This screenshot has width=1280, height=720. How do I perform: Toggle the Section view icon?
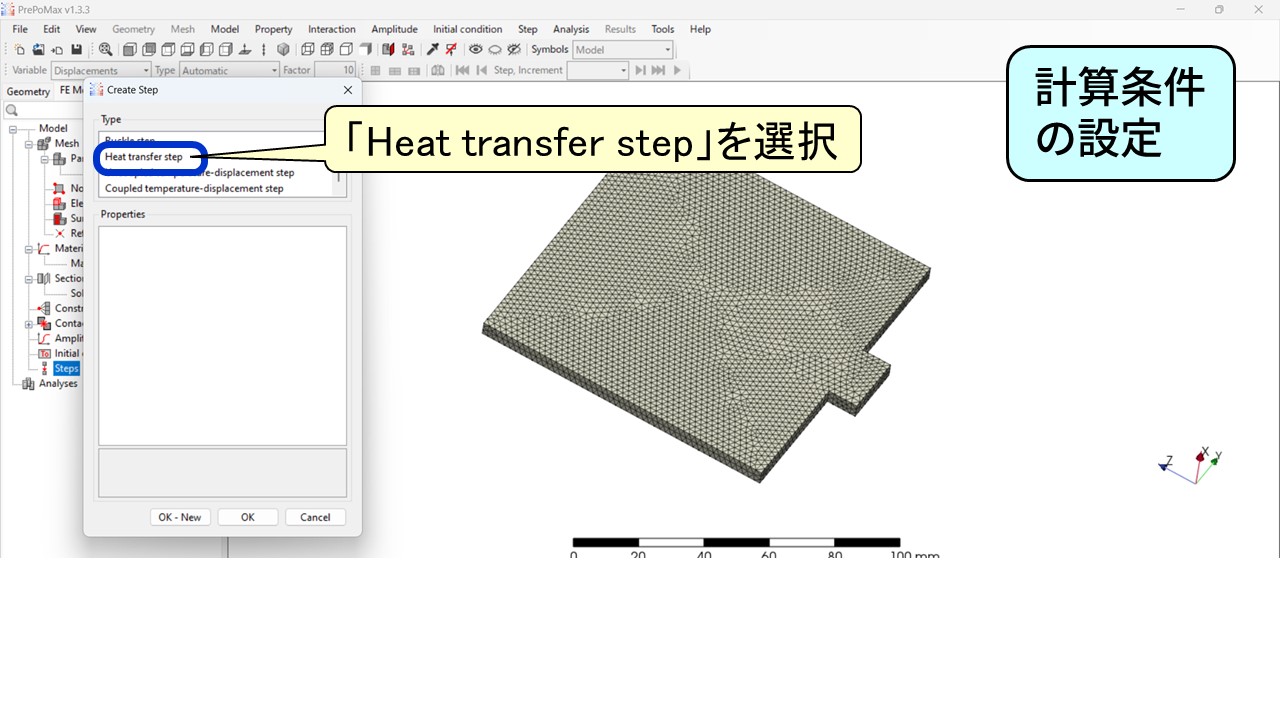coord(388,49)
